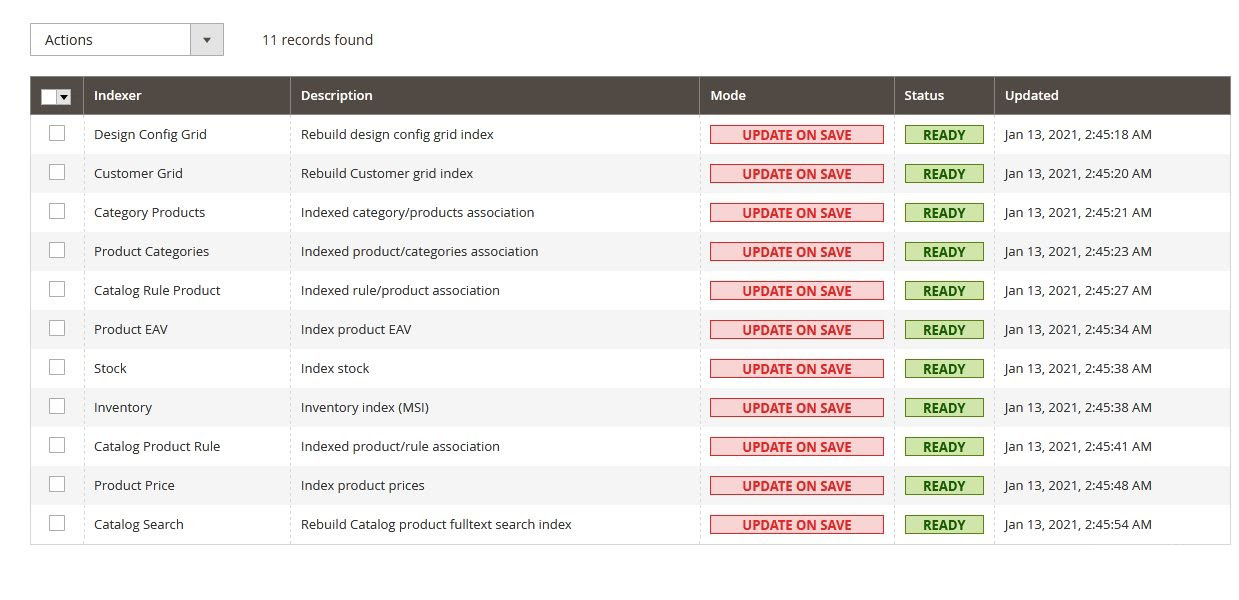Click the Catalog Product Rule indexer name
Screen dimensions: 1239x600
click(157, 446)
